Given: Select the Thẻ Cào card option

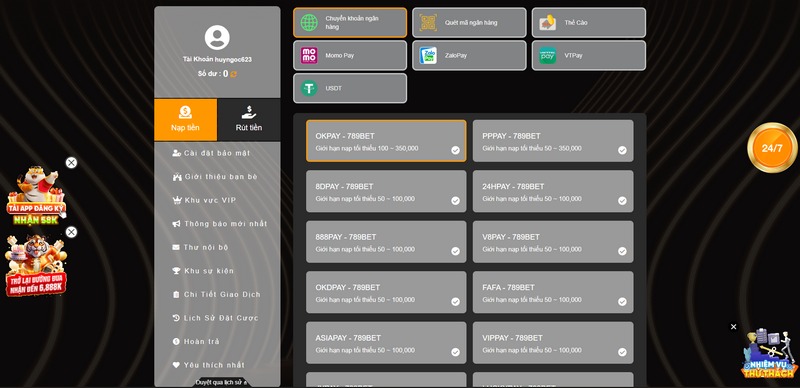Looking at the screenshot, I should (589, 22).
